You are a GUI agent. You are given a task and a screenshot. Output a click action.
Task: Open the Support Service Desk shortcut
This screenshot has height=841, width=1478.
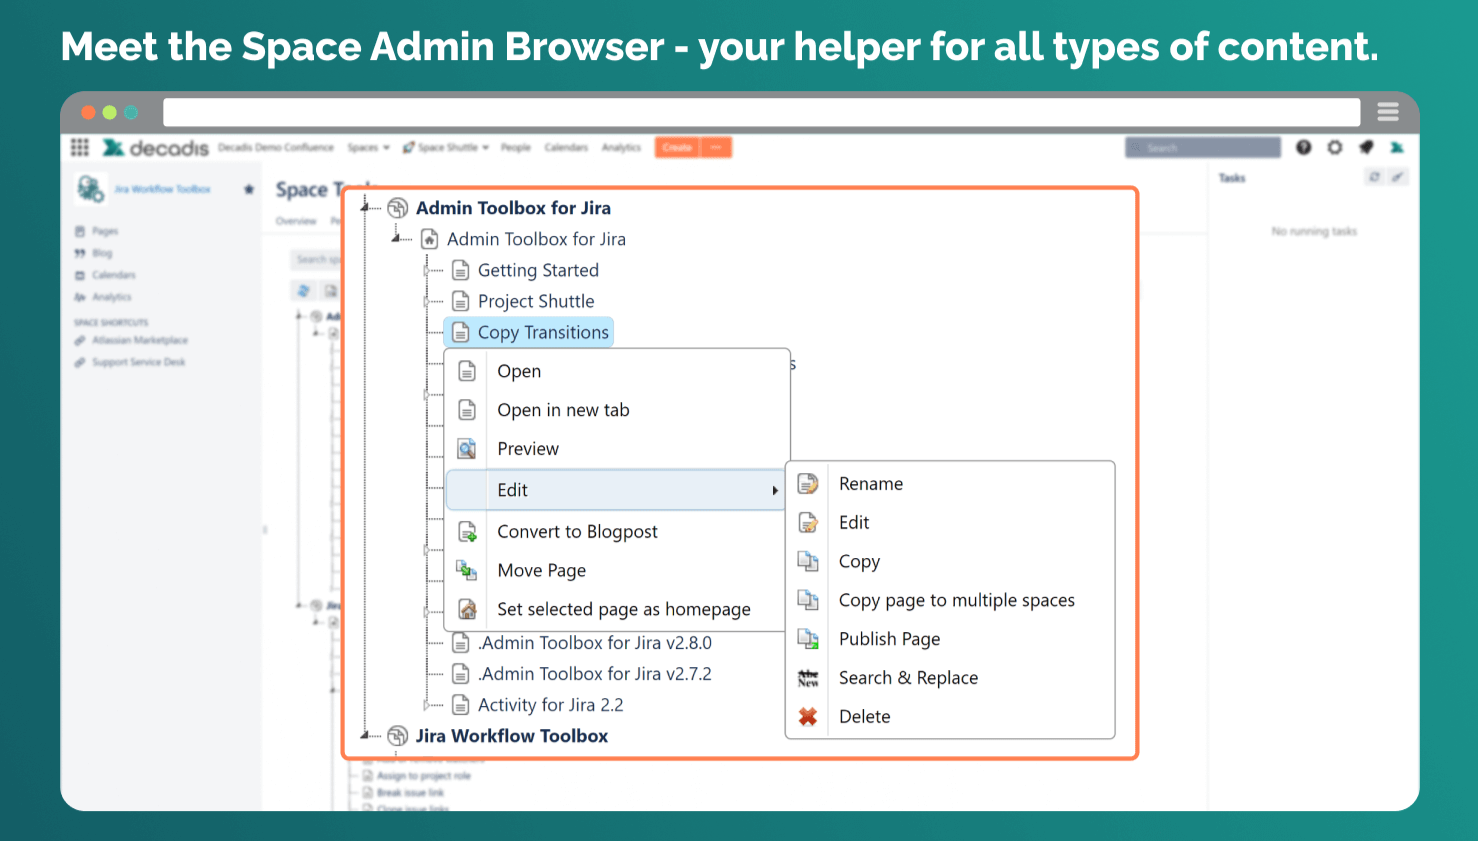pos(139,362)
